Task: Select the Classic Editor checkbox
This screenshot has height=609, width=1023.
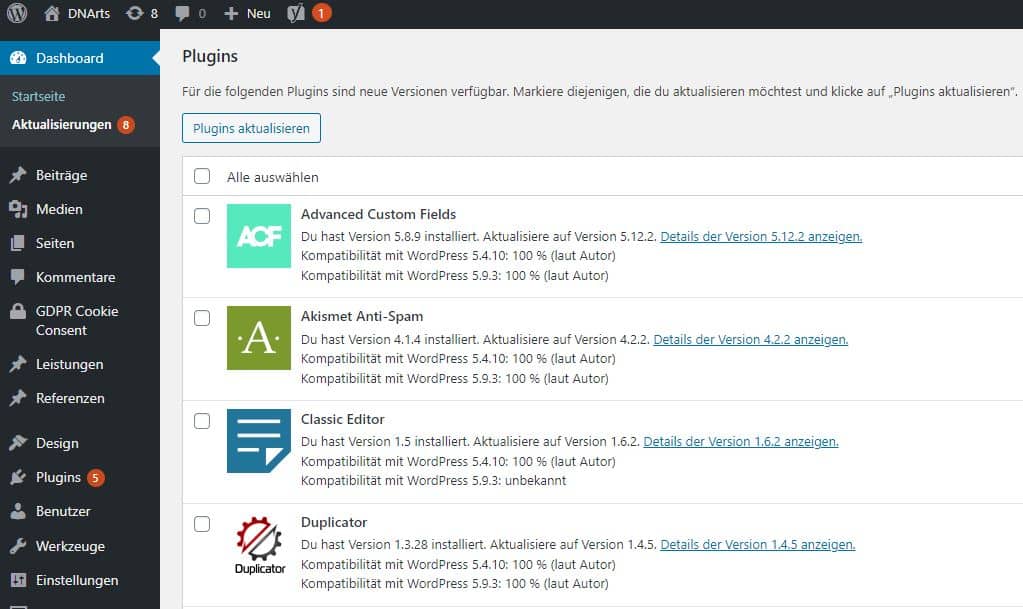Action: click(202, 421)
